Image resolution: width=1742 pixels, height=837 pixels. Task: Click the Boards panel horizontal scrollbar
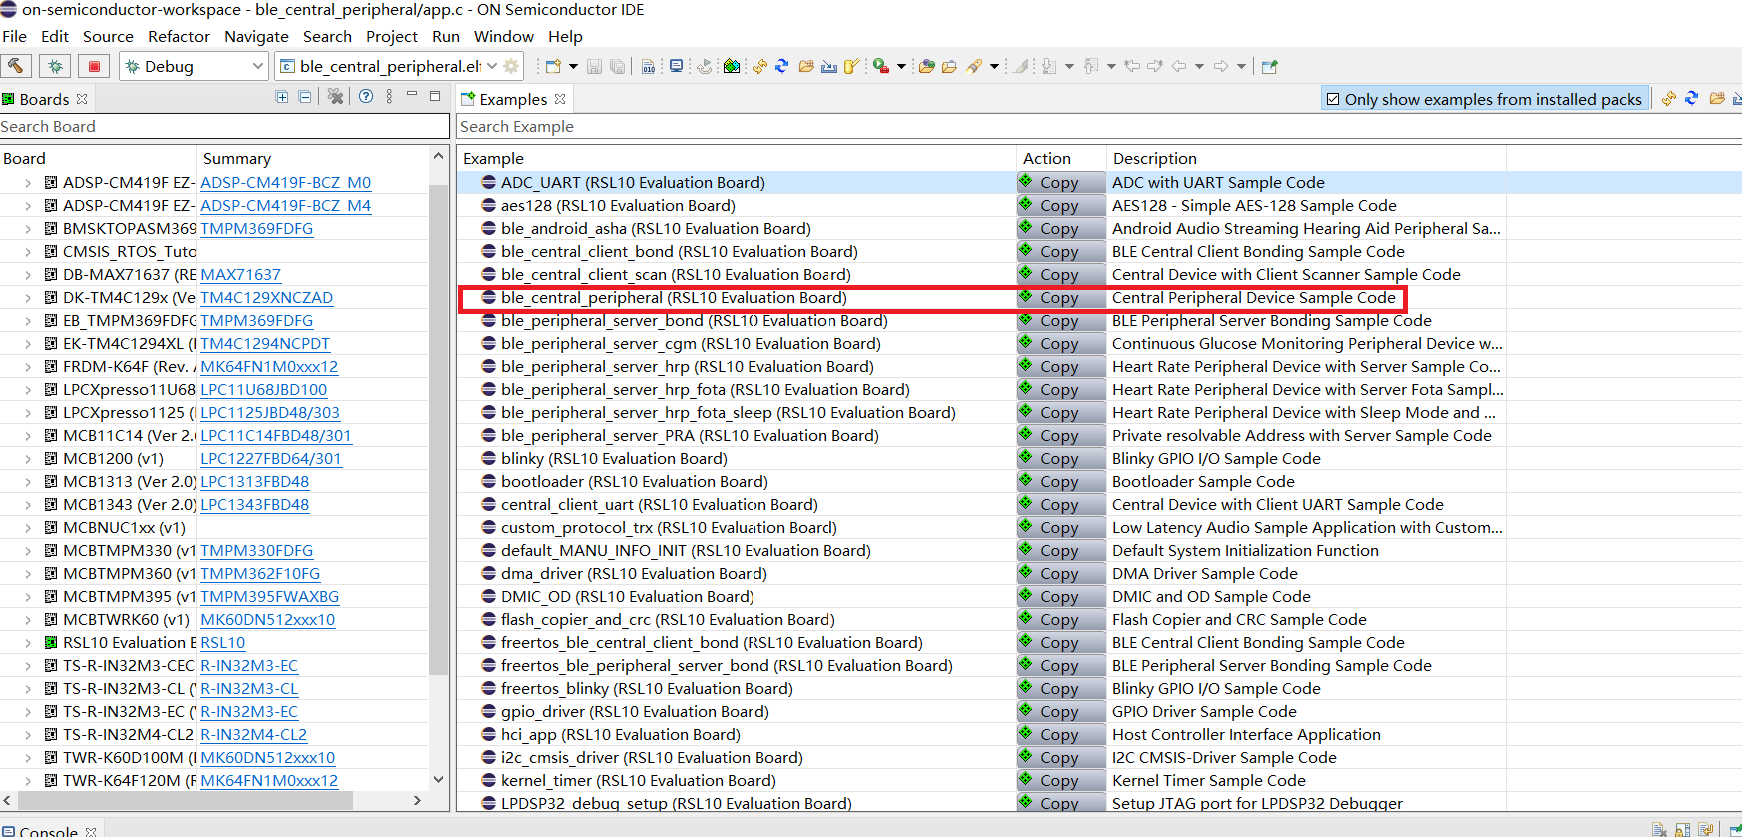click(x=186, y=801)
